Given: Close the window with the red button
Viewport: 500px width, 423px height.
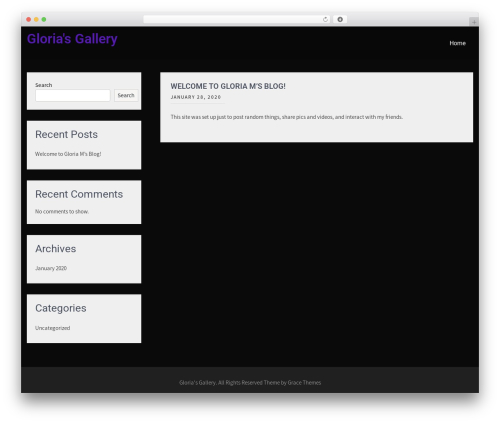Looking at the screenshot, I should [x=29, y=19].
